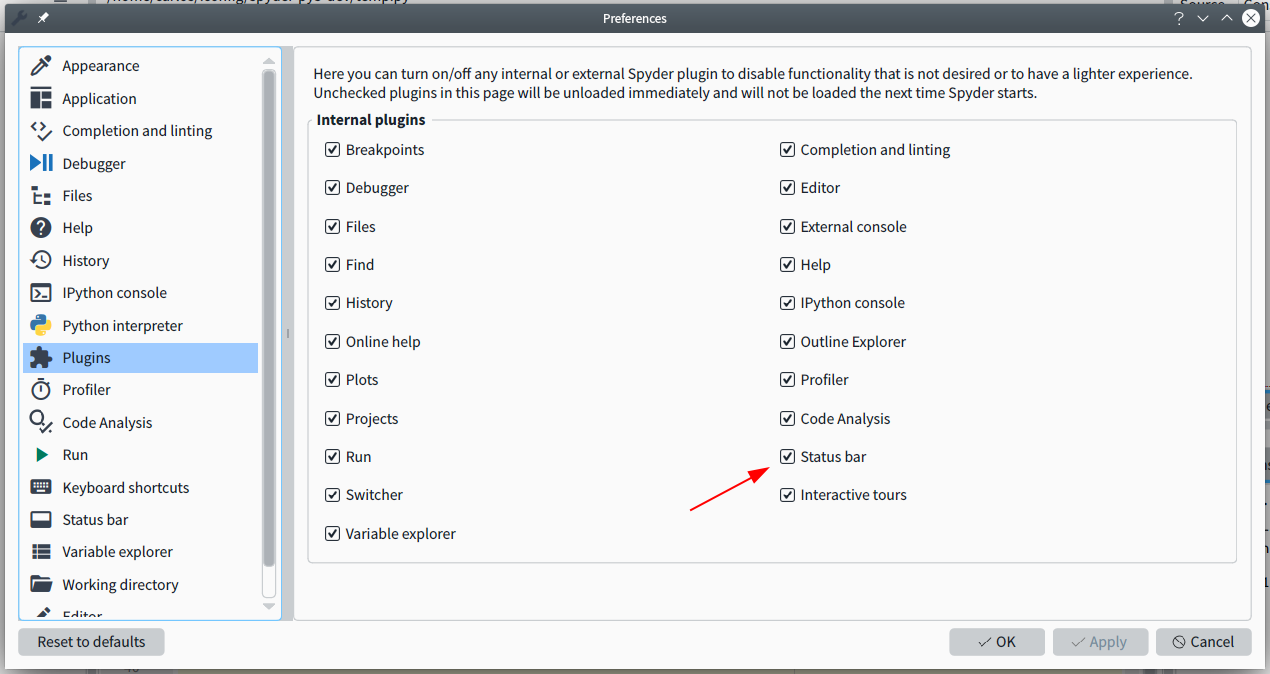Click the Variable explorer icon in sidebar

coord(39,551)
